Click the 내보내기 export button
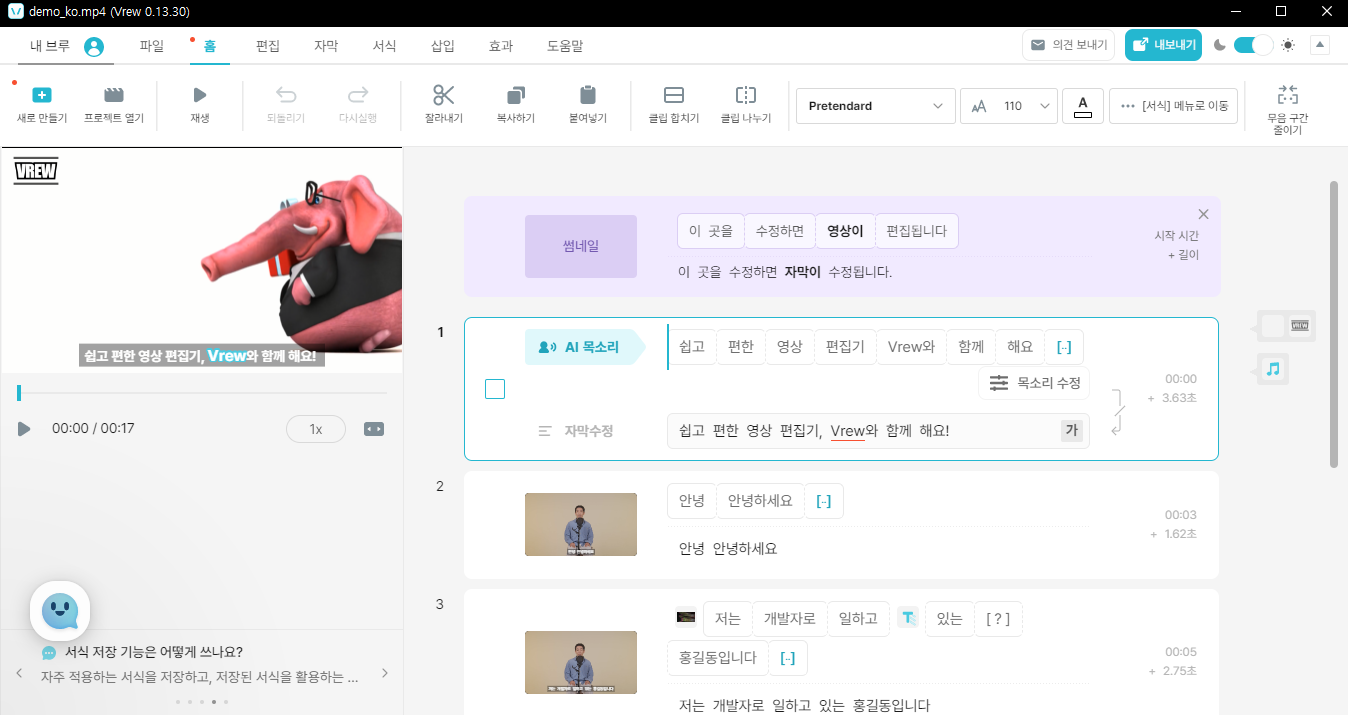The image size is (1348, 715). coord(1163,45)
